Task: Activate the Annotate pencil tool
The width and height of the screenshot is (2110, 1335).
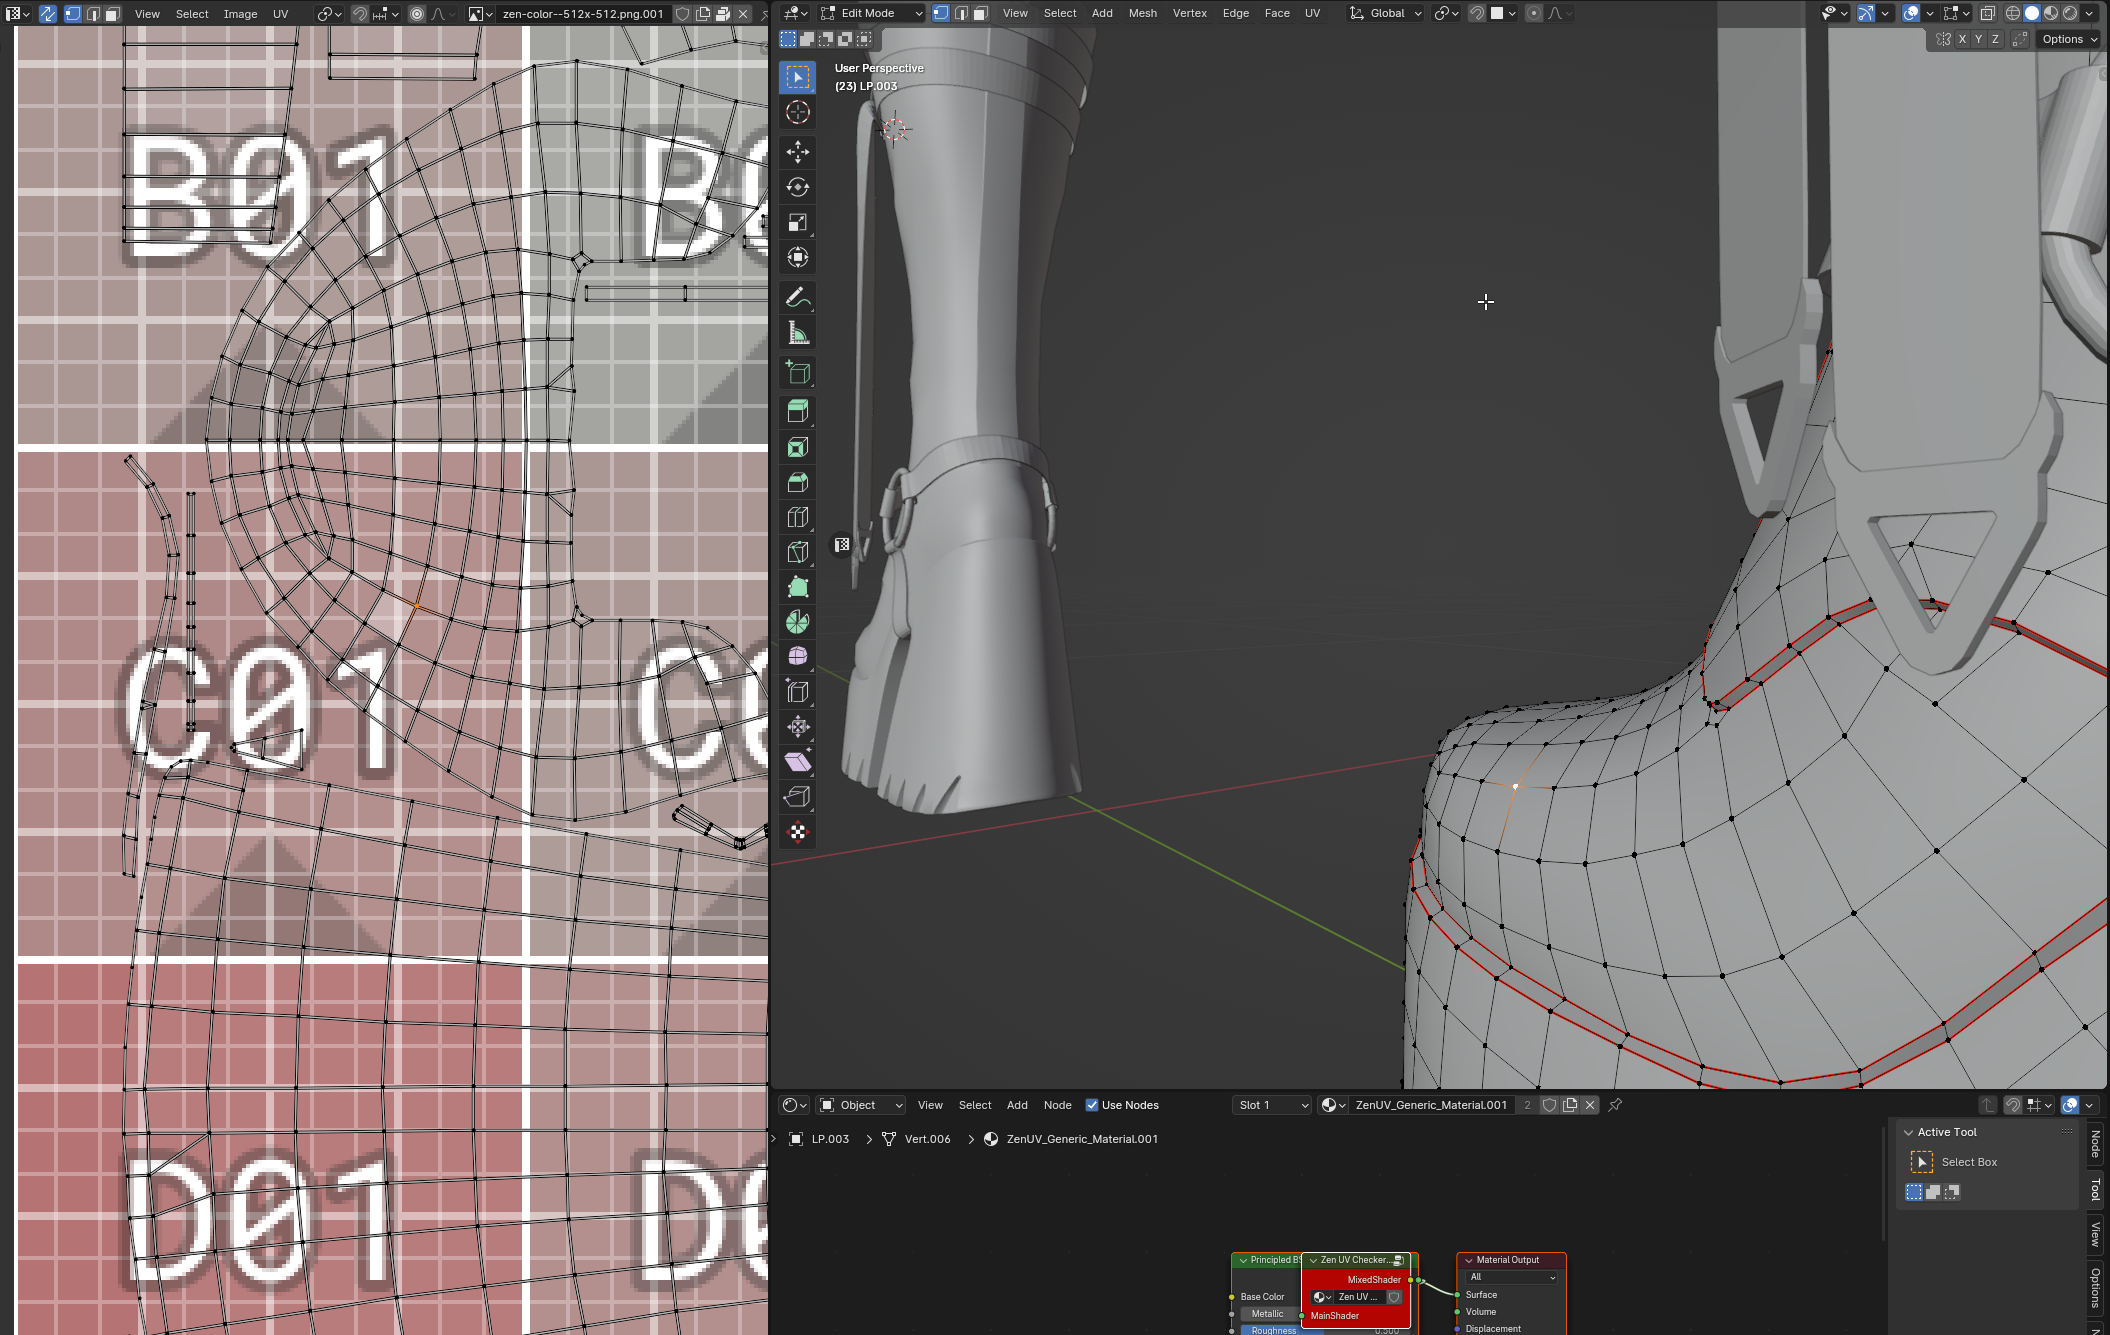Action: tap(797, 297)
